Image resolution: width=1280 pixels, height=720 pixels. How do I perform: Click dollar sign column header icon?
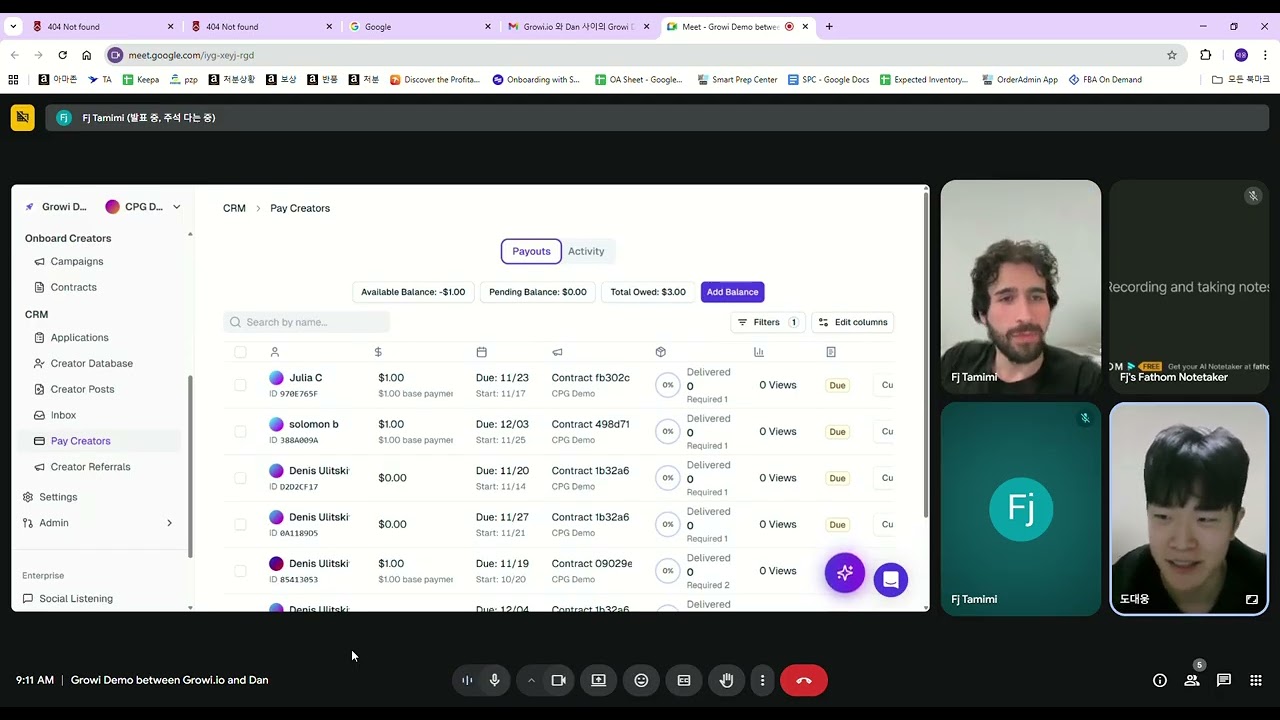tap(378, 352)
